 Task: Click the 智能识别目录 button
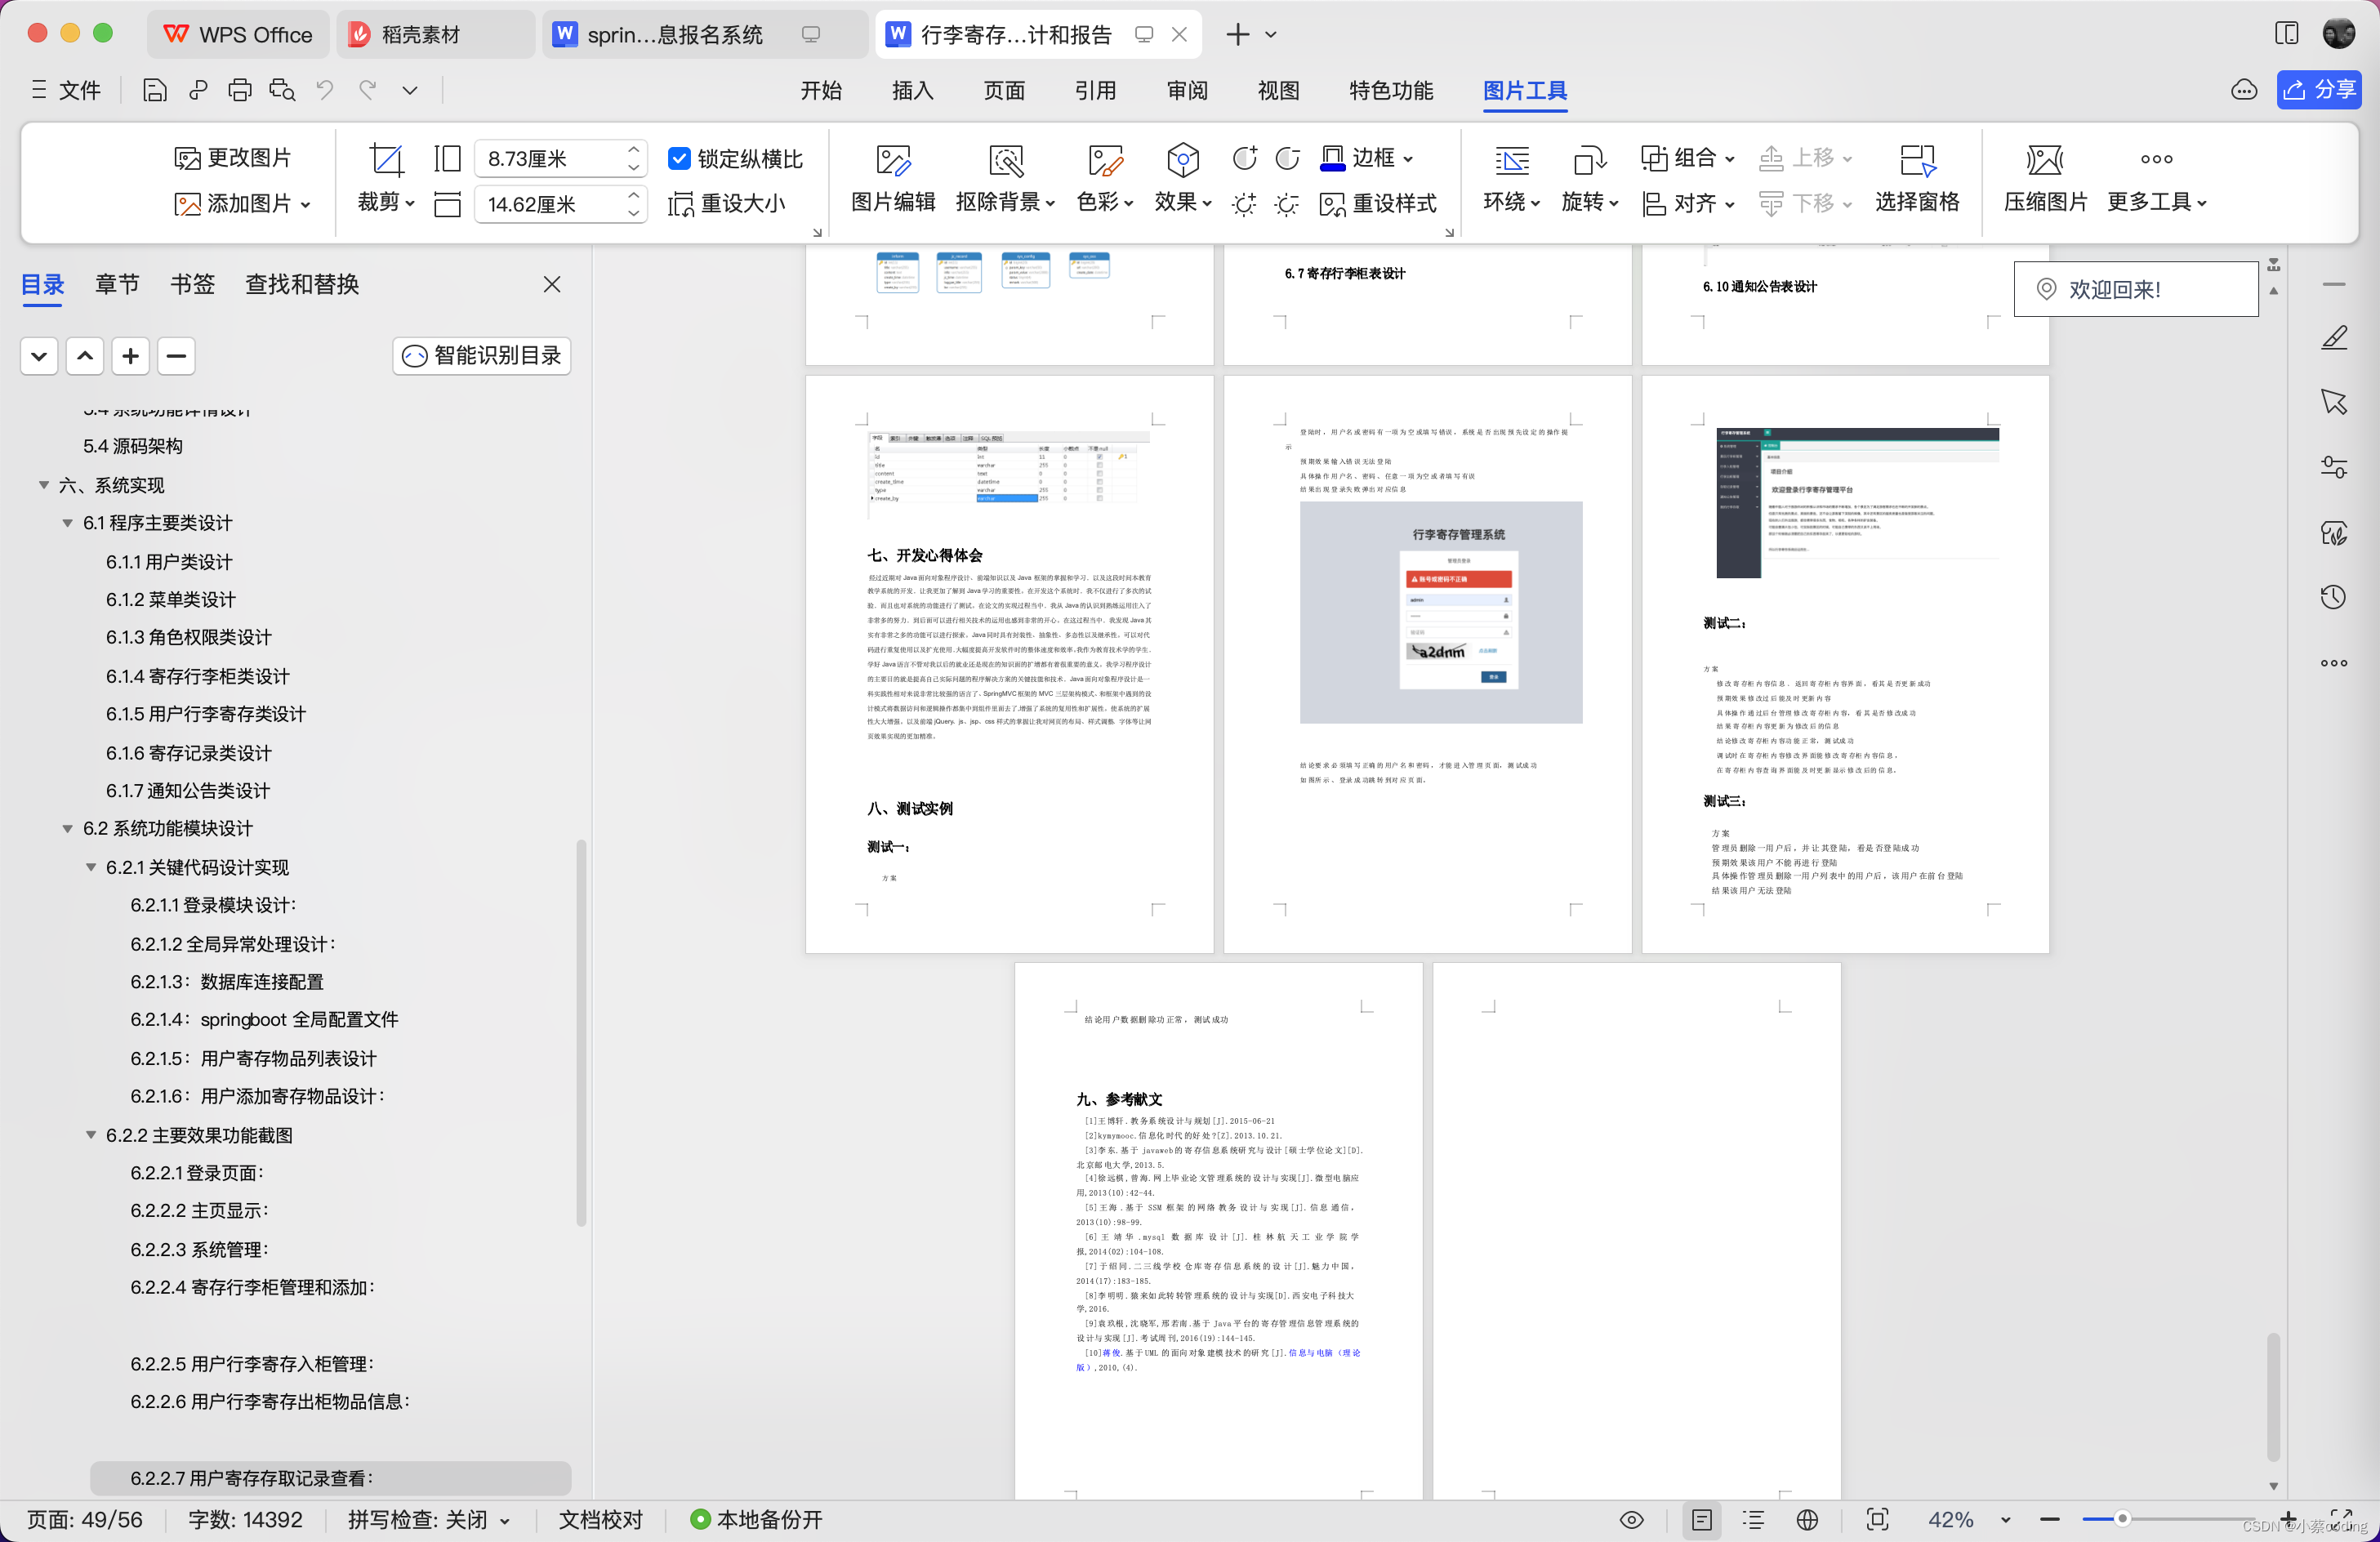click(482, 356)
